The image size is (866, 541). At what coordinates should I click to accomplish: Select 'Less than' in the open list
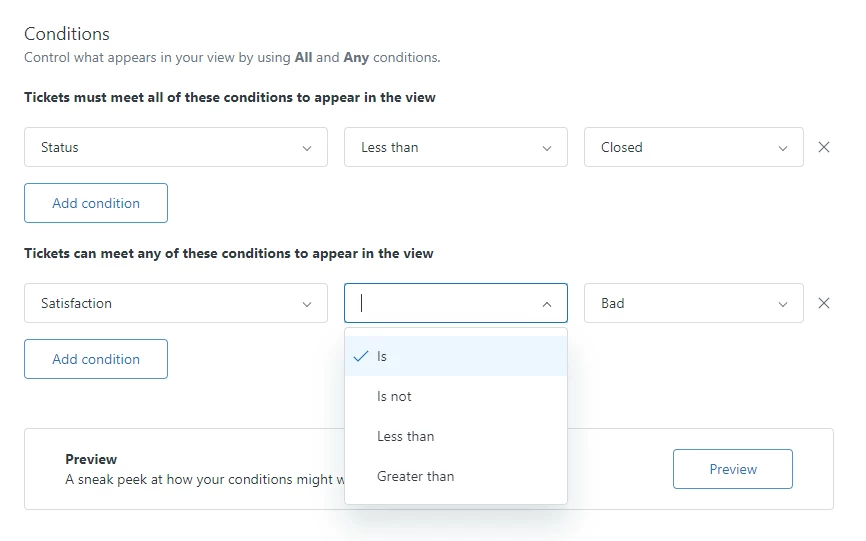tap(406, 436)
